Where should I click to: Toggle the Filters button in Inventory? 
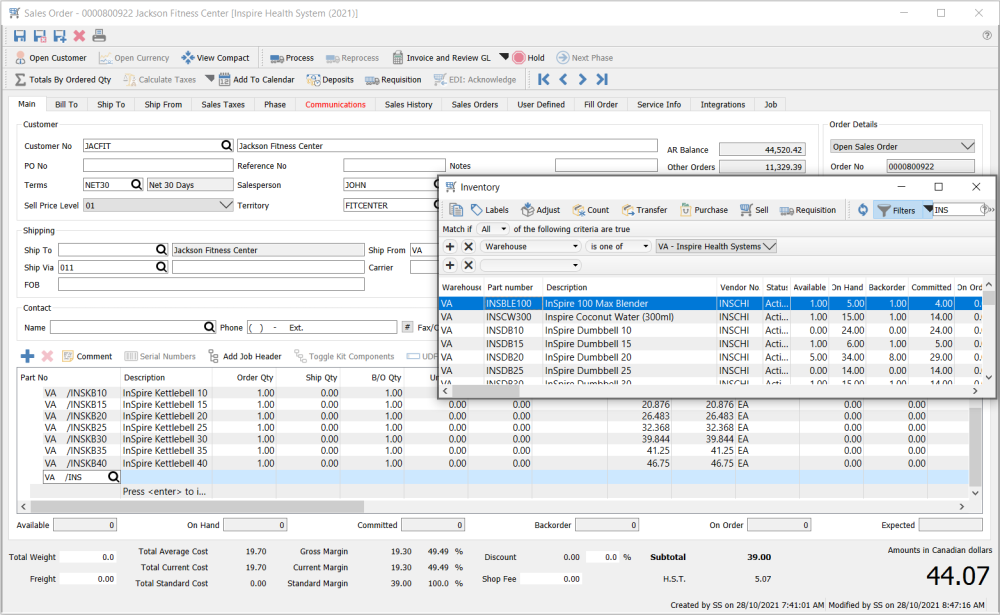pos(896,210)
